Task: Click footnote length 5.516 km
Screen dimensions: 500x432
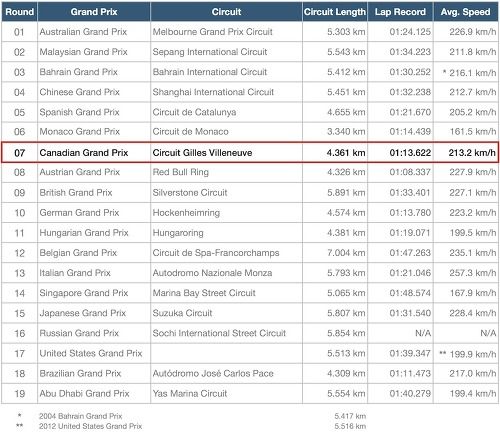Action: (x=350, y=426)
